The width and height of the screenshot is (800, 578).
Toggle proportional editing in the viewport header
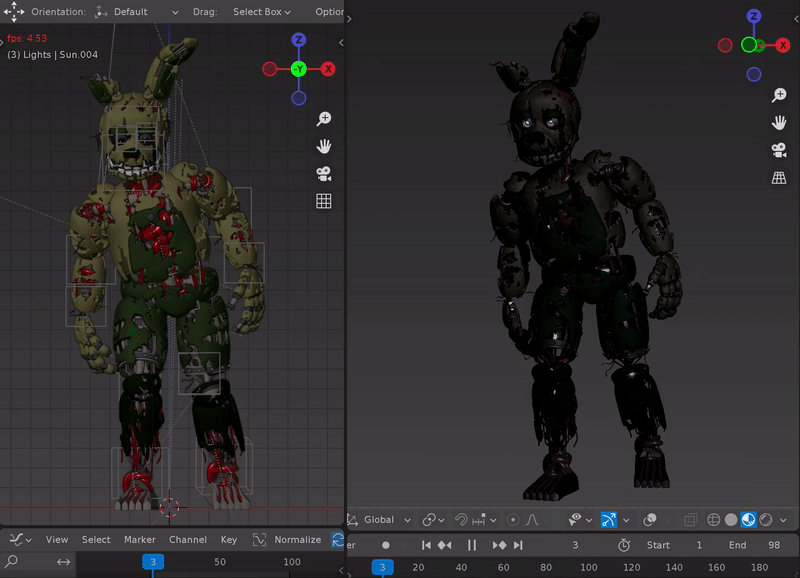point(513,520)
